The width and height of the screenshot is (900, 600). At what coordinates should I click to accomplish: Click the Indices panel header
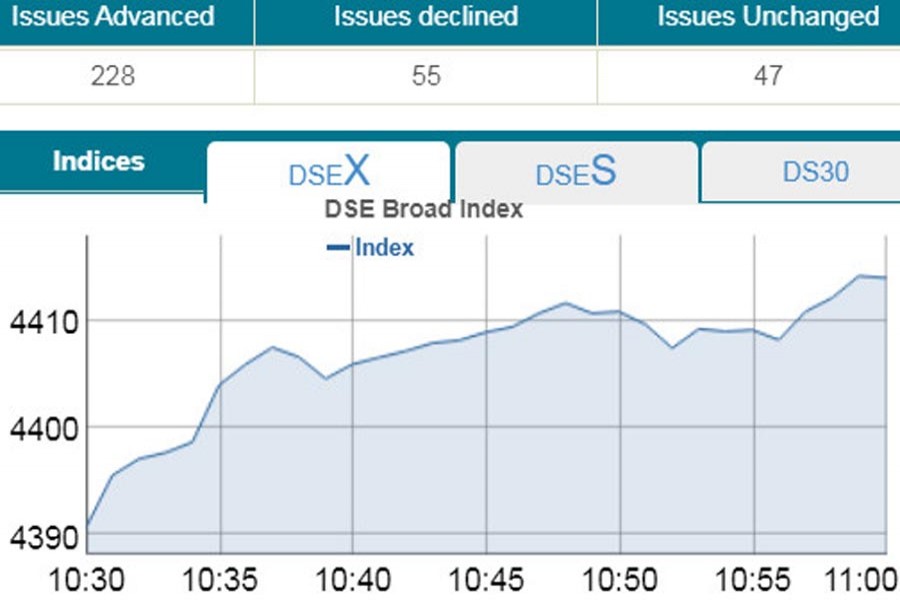tap(96, 160)
